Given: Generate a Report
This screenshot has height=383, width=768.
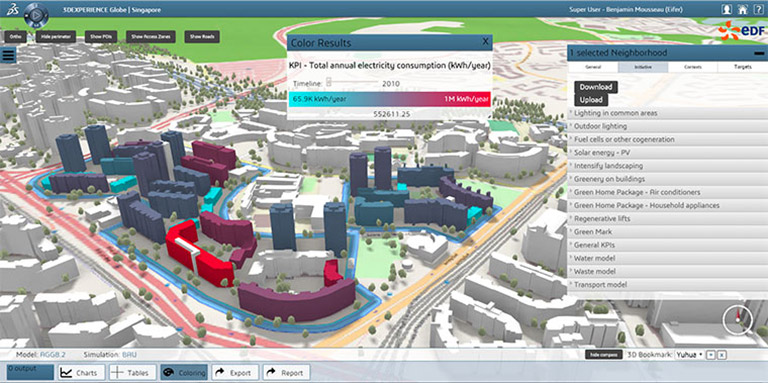Looking at the screenshot, I should click(x=286, y=373).
